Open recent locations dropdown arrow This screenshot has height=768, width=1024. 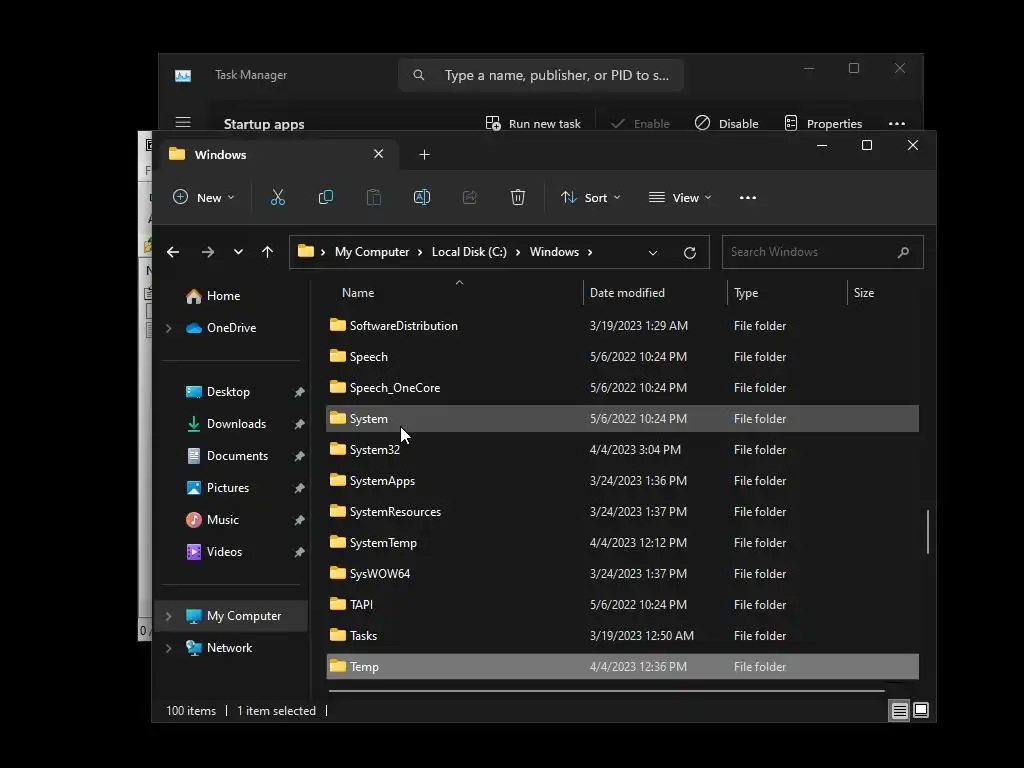(x=238, y=252)
